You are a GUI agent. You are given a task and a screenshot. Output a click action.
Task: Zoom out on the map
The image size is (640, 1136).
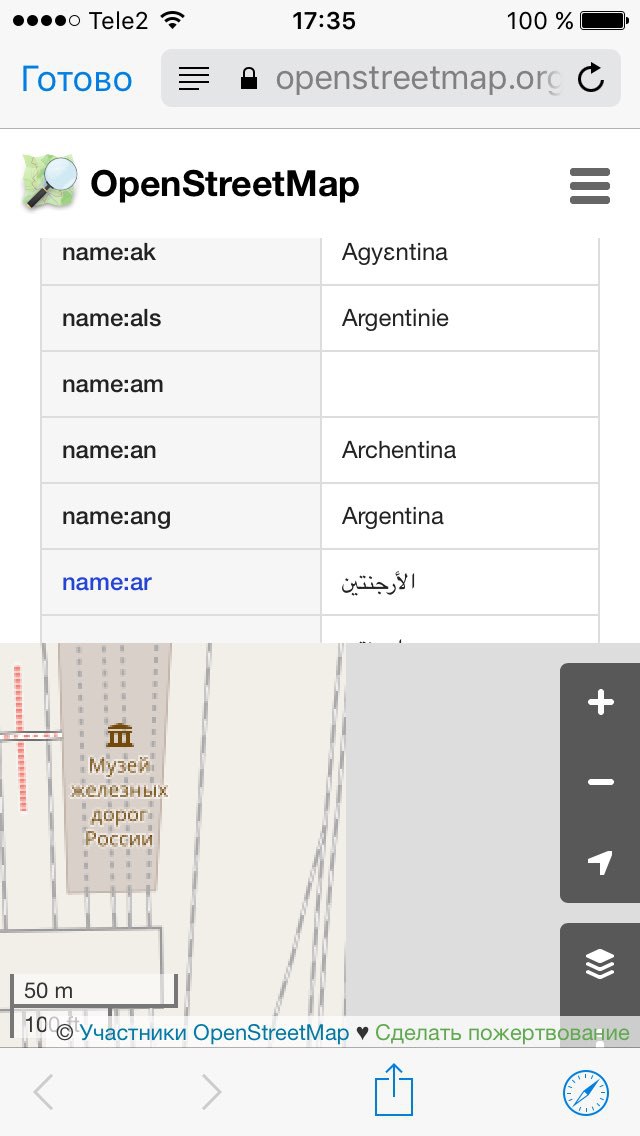pos(600,782)
